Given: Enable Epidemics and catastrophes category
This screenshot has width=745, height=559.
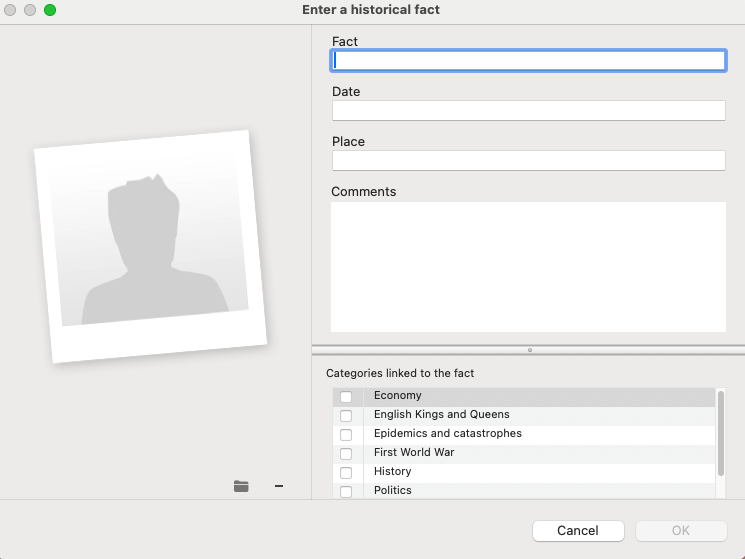Looking at the screenshot, I should (346, 435).
